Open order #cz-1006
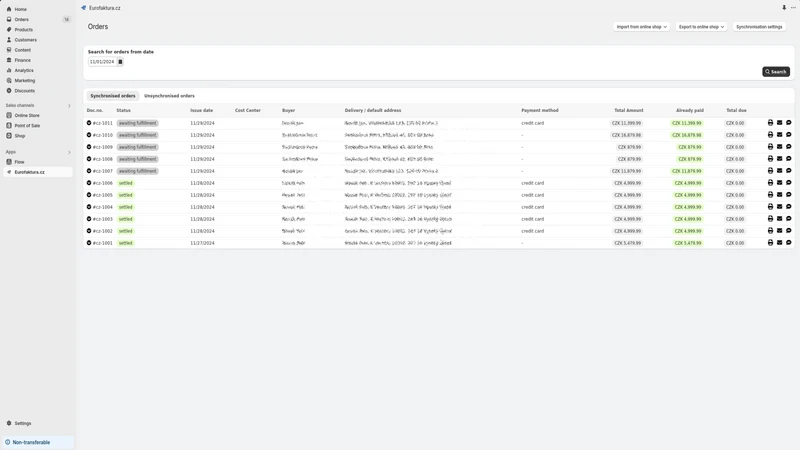Image resolution: width=800 pixels, height=450 pixels. click(103, 183)
